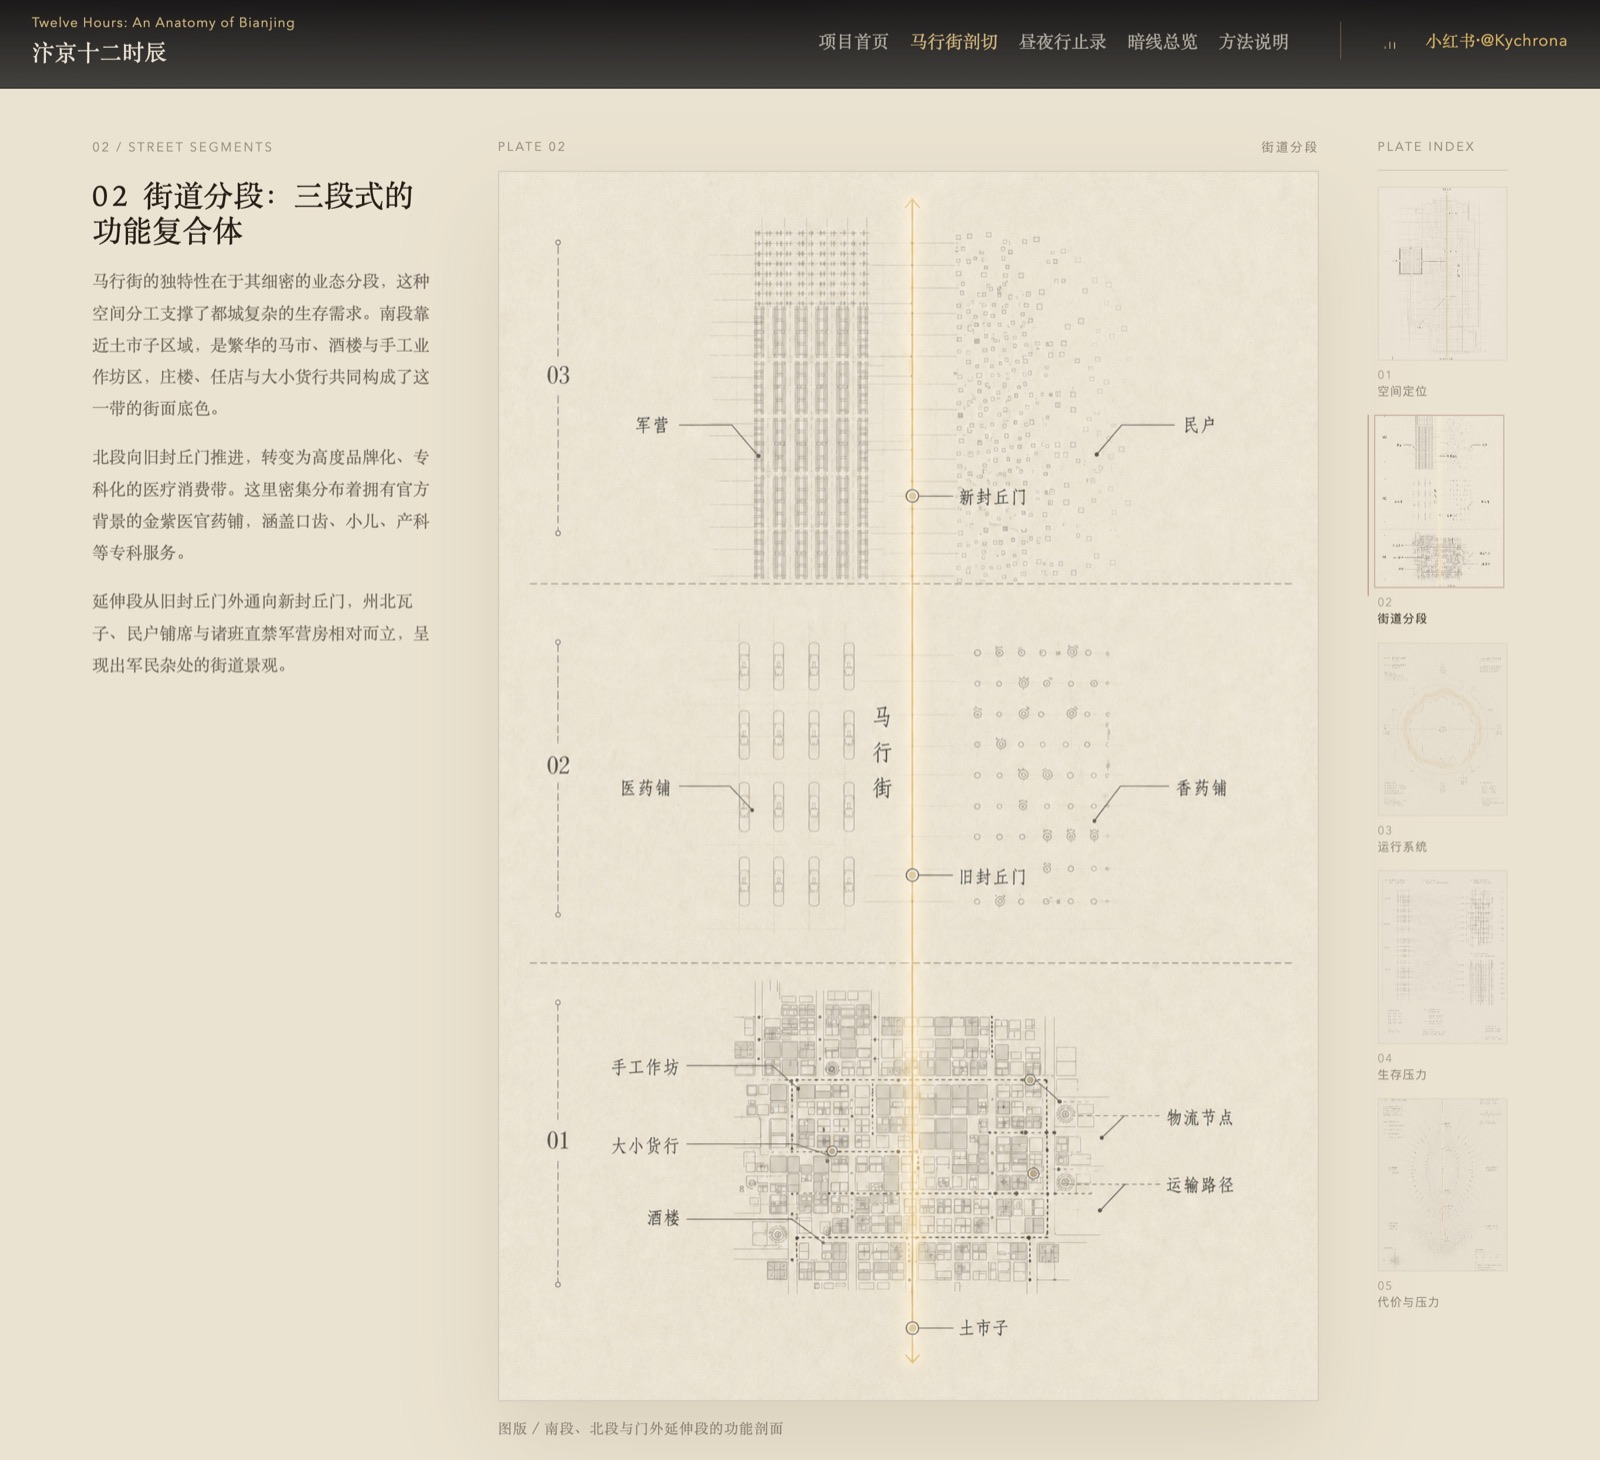This screenshot has height=1460, width=1600.
Task: Open the 04 生存压力 plate thumbnail
Action: [1442, 957]
